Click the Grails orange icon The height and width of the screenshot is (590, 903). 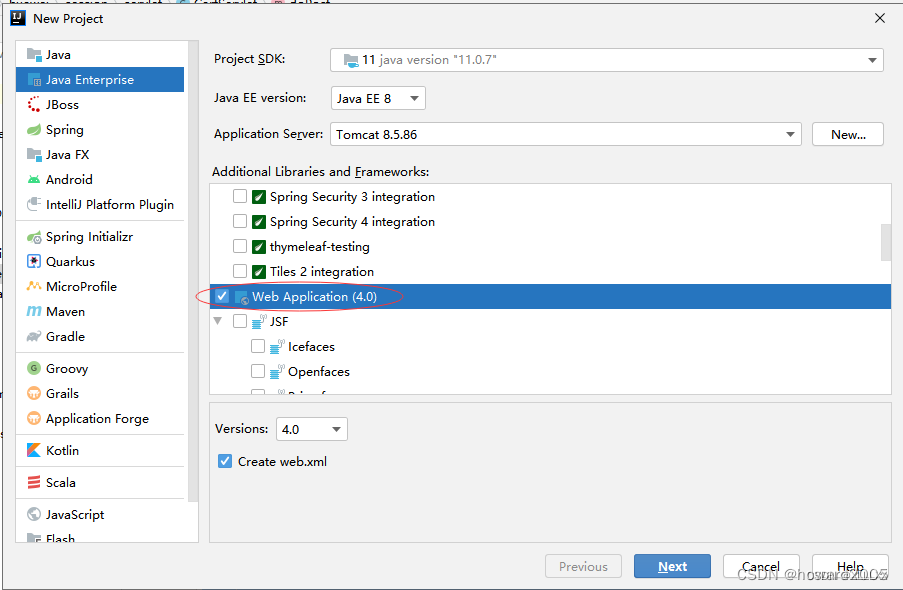(x=34, y=394)
